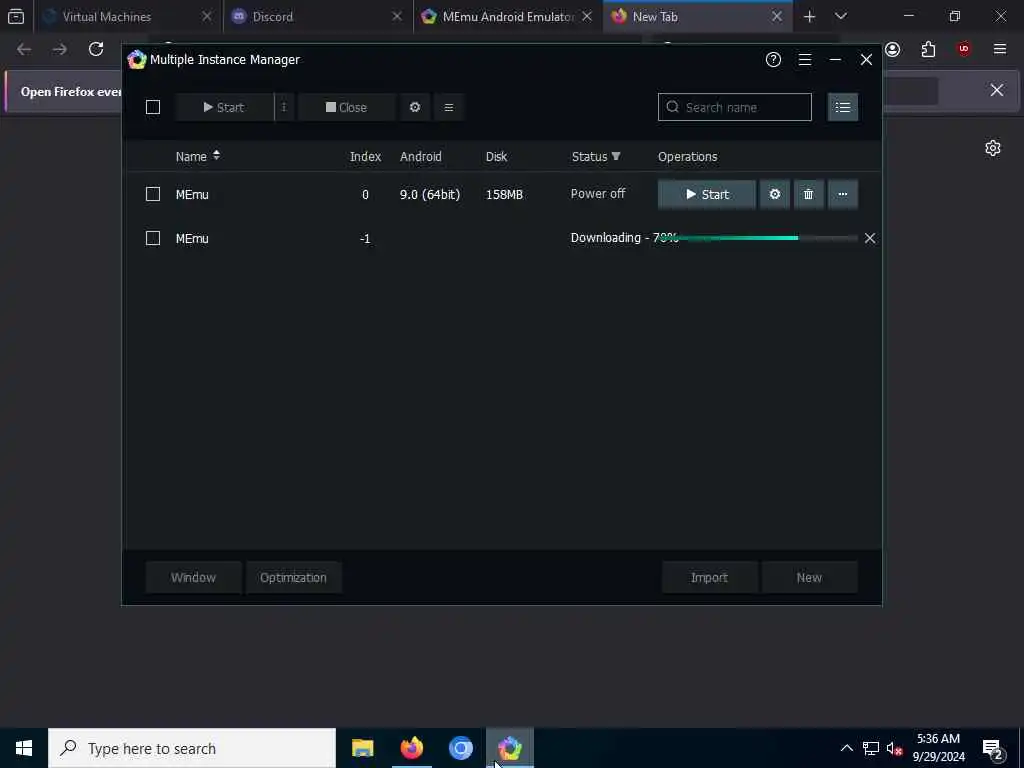This screenshot has width=1024, height=768.
Task: Open the Multiple Instance Manager hamburger menu
Action: [805, 59]
